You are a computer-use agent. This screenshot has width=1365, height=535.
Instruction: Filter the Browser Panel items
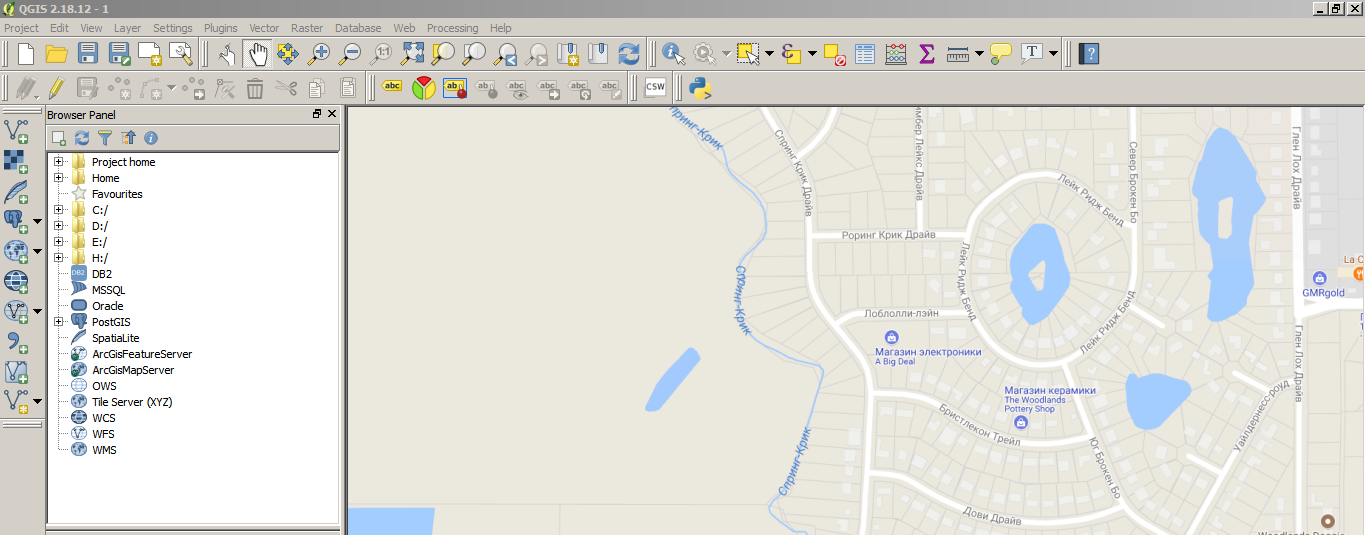click(x=105, y=138)
